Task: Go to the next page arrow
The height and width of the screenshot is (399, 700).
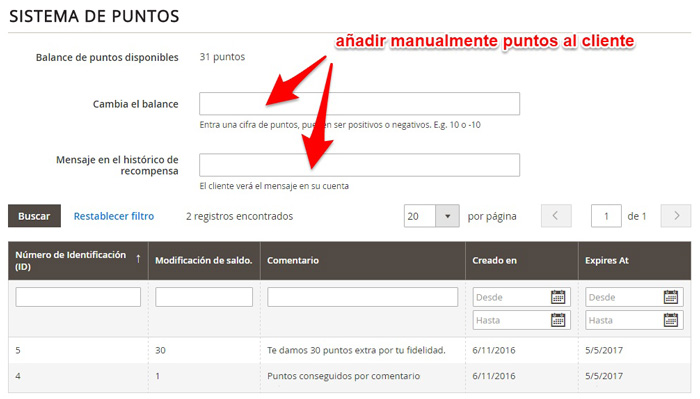Action: click(x=676, y=216)
